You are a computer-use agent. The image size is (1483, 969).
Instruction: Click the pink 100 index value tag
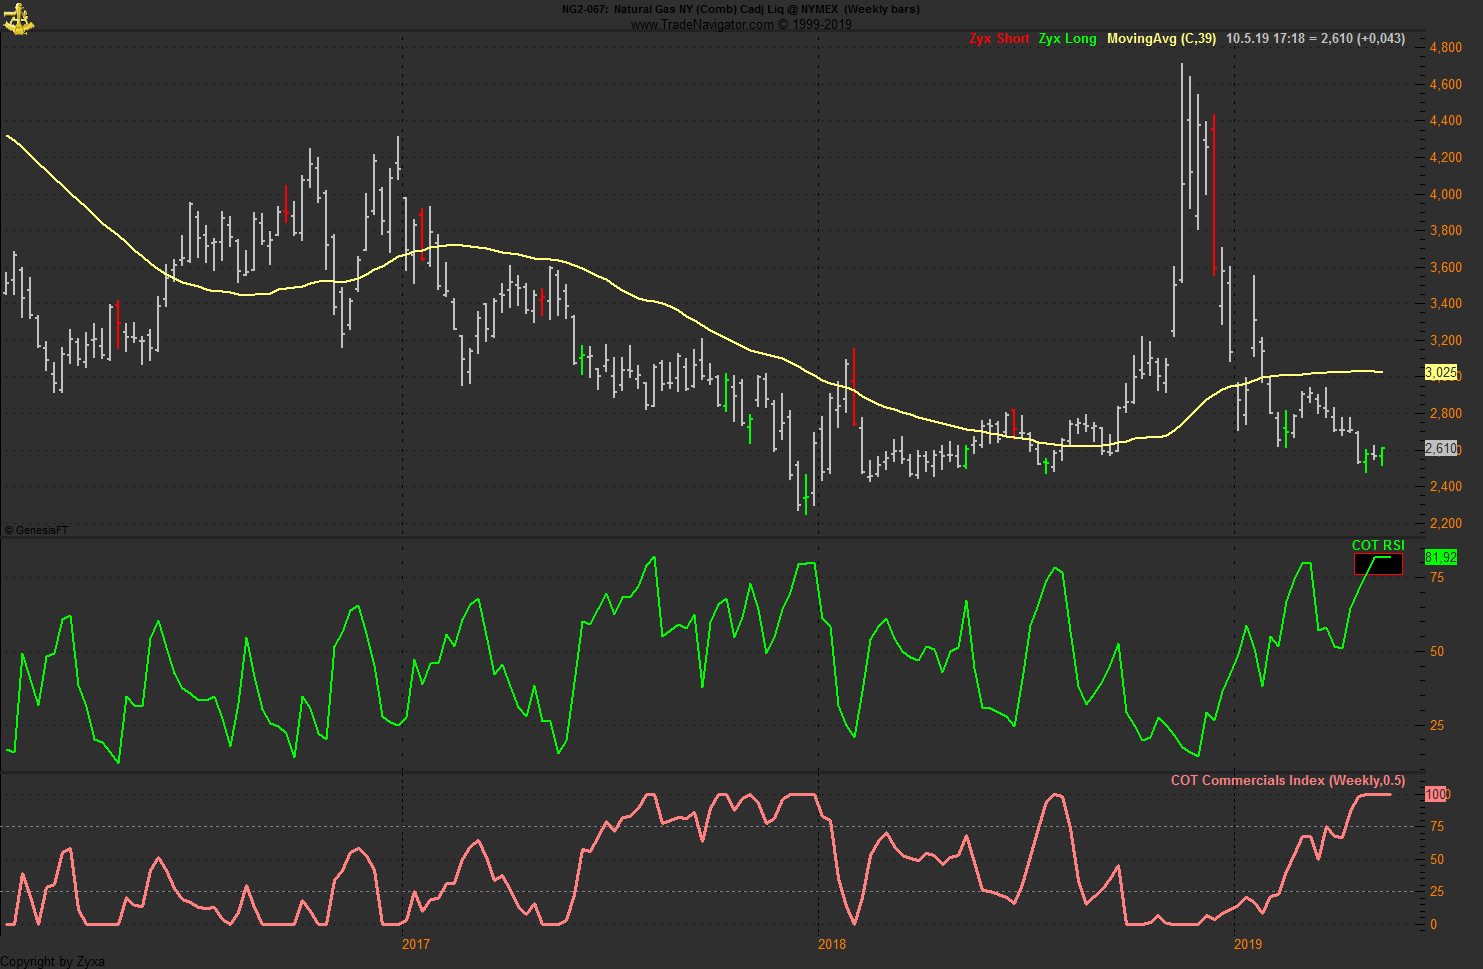[1436, 794]
